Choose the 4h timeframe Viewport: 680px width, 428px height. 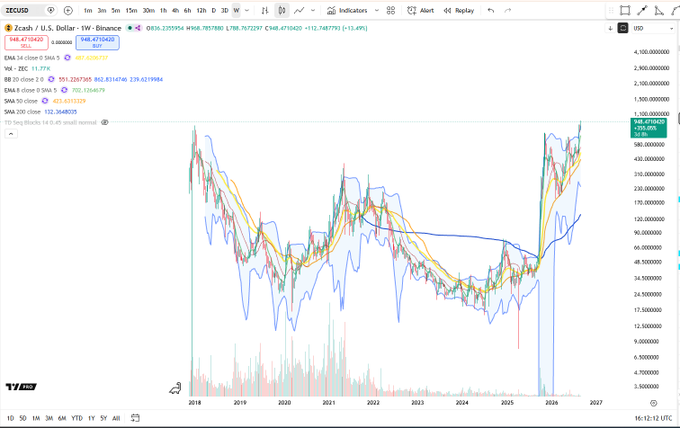[x=175, y=10]
